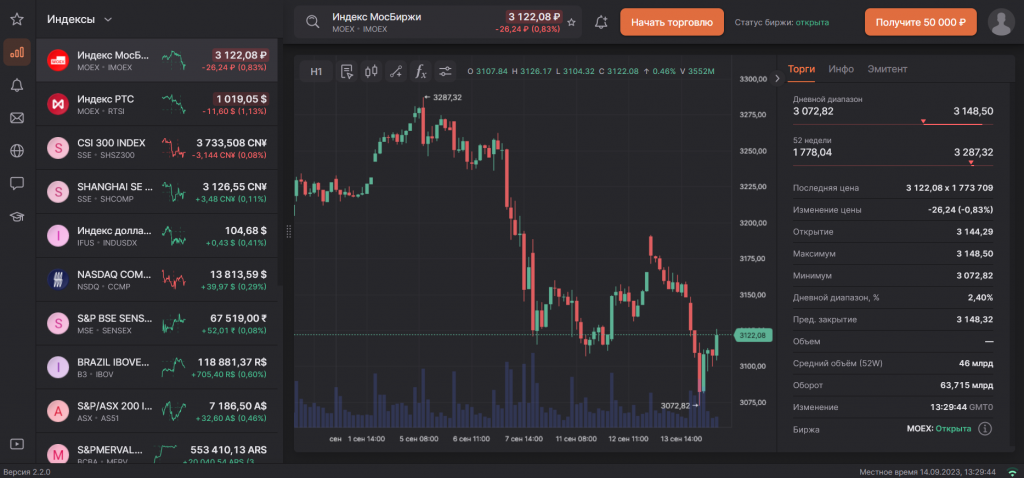Open the envelope messages icon in sidebar
Screen dimensions: 1024x478
point(17,118)
